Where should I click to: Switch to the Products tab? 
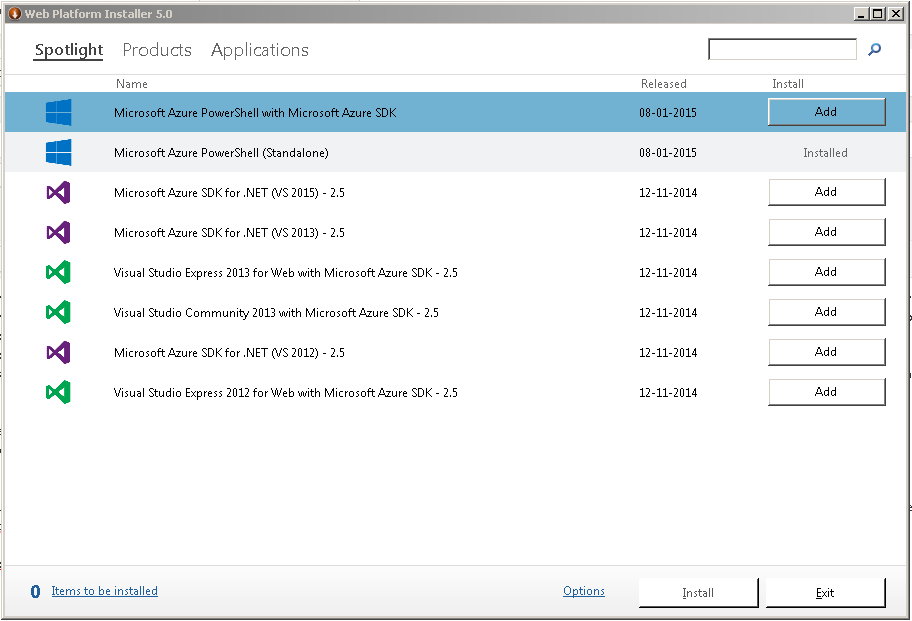(x=157, y=50)
